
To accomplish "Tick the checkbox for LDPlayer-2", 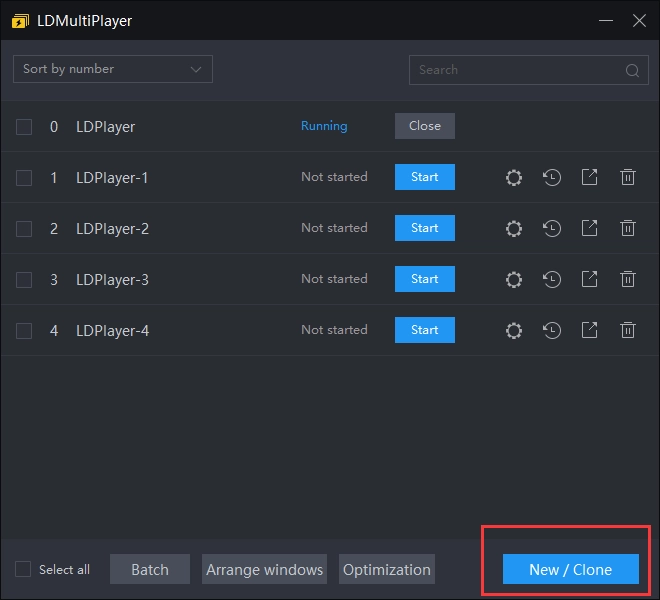I will tap(24, 229).
